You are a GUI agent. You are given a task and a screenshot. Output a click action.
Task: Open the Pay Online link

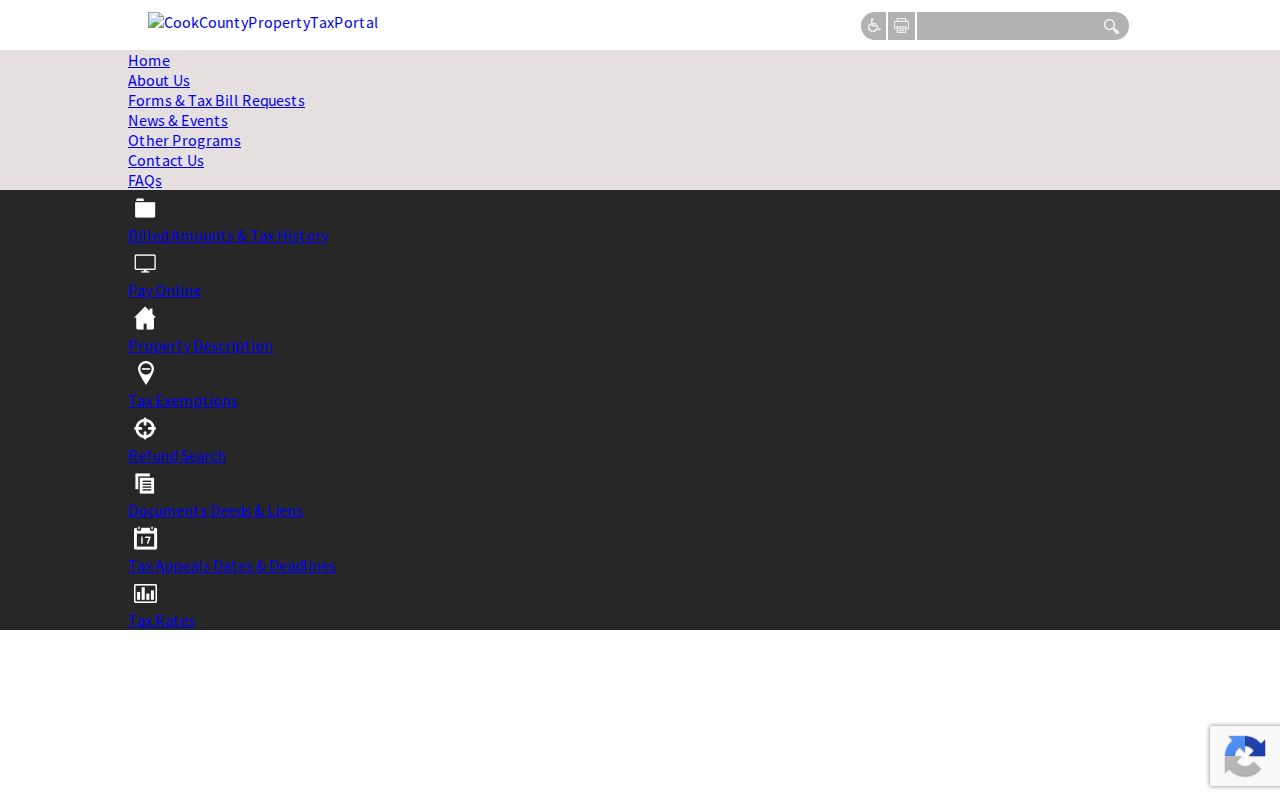[x=164, y=290]
